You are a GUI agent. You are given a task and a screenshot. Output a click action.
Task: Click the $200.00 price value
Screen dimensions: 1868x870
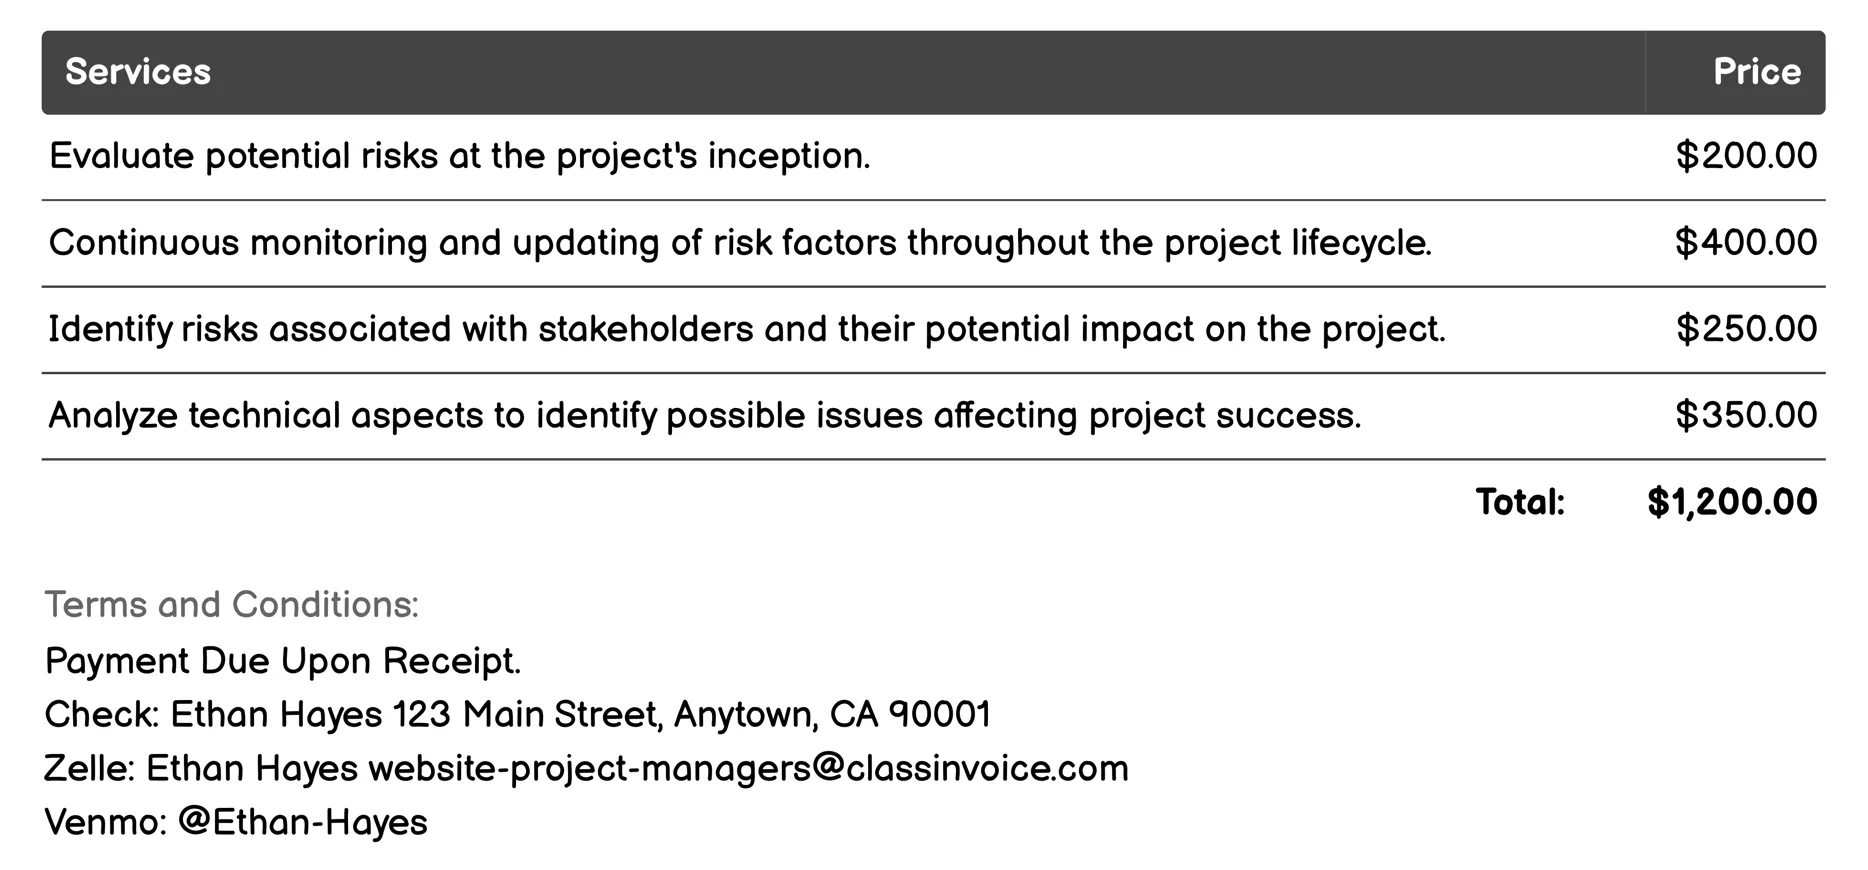pyautogui.click(x=1746, y=156)
